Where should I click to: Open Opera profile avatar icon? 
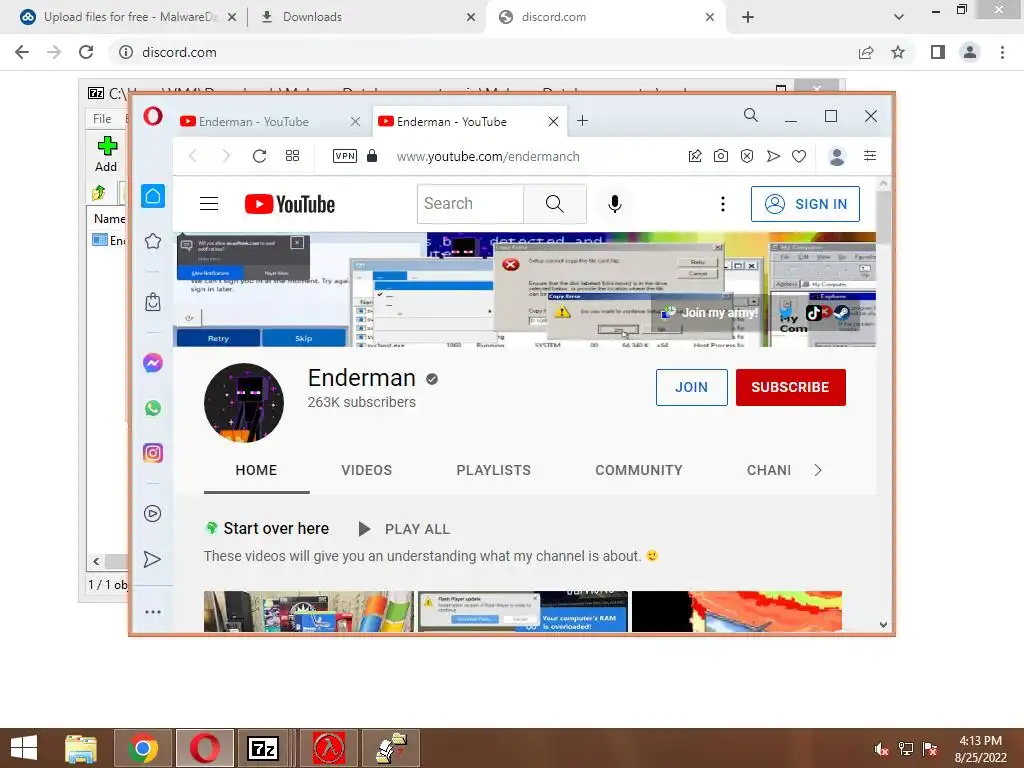(x=837, y=156)
